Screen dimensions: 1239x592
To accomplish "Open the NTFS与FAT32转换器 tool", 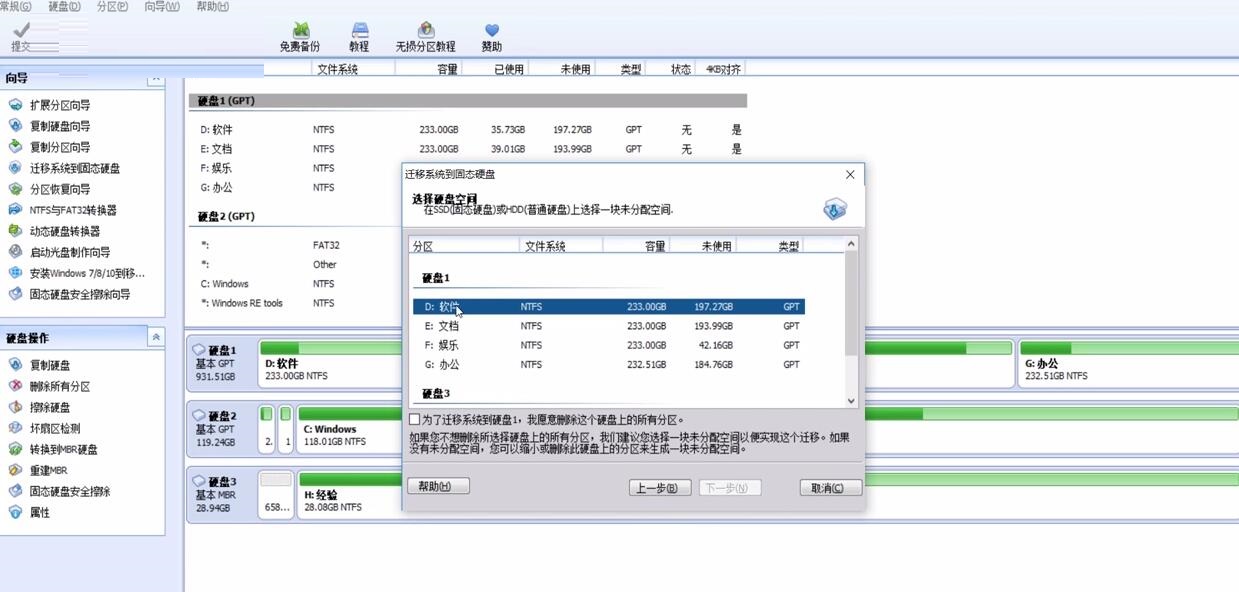I will pyautogui.click(x=73, y=210).
